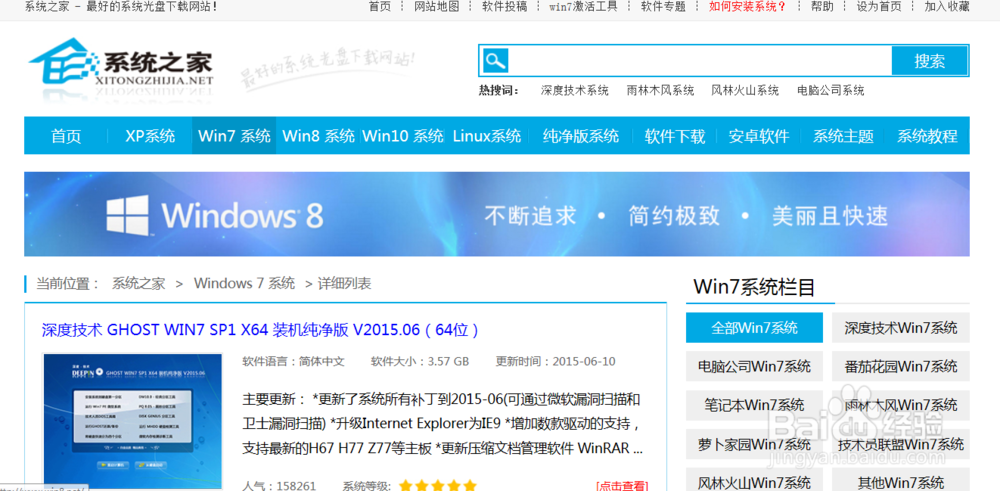Open the 软件专题 top link
This screenshot has width=1000, height=491.
pos(663,6)
